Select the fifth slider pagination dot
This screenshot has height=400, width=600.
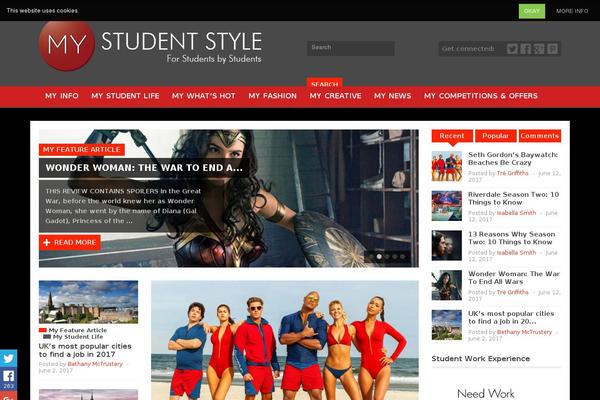coord(403,256)
